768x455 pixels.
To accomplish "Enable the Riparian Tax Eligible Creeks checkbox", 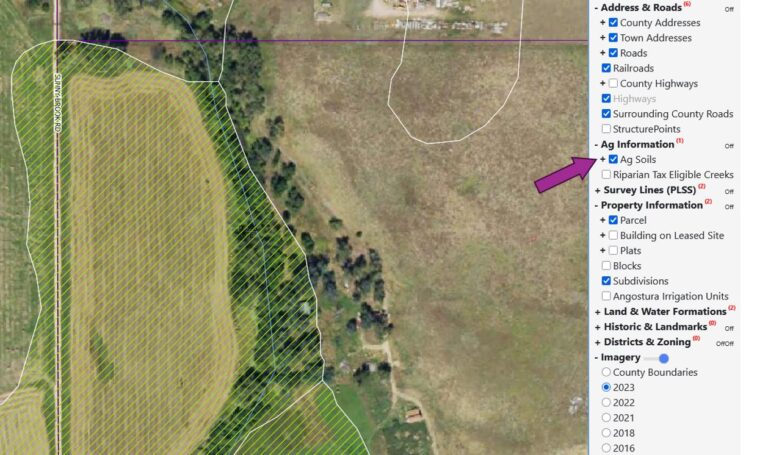I will (x=606, y=174).
